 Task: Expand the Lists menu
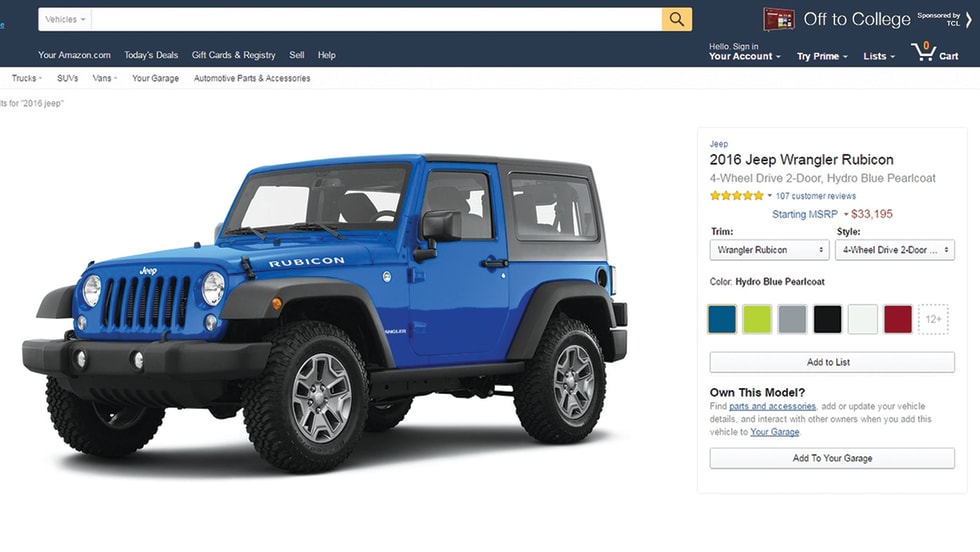(x=879, y=56)
